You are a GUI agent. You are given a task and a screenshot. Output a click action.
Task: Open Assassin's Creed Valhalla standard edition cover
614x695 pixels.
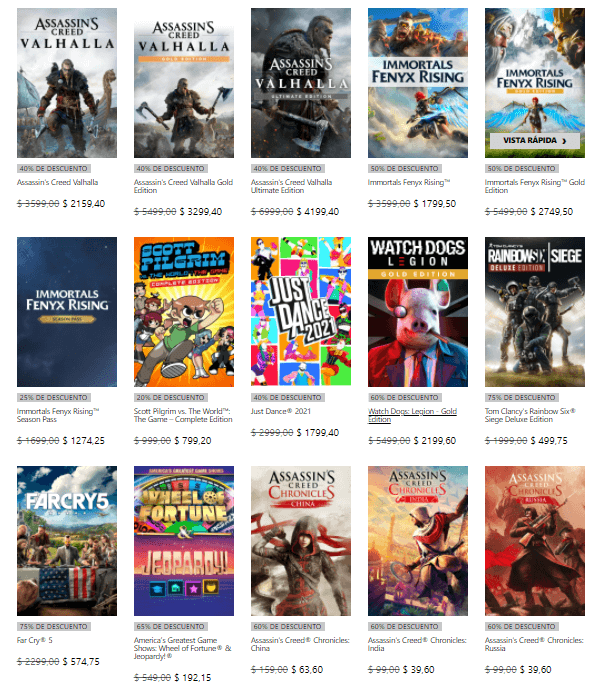66,83
